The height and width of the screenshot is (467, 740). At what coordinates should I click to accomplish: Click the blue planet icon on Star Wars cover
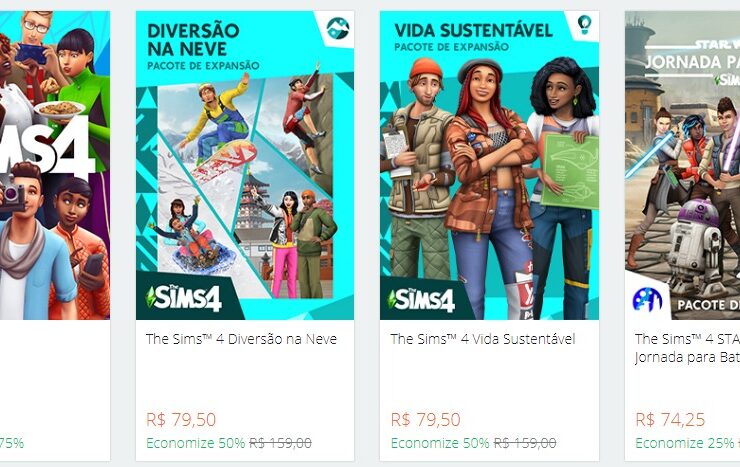point(647,299)
